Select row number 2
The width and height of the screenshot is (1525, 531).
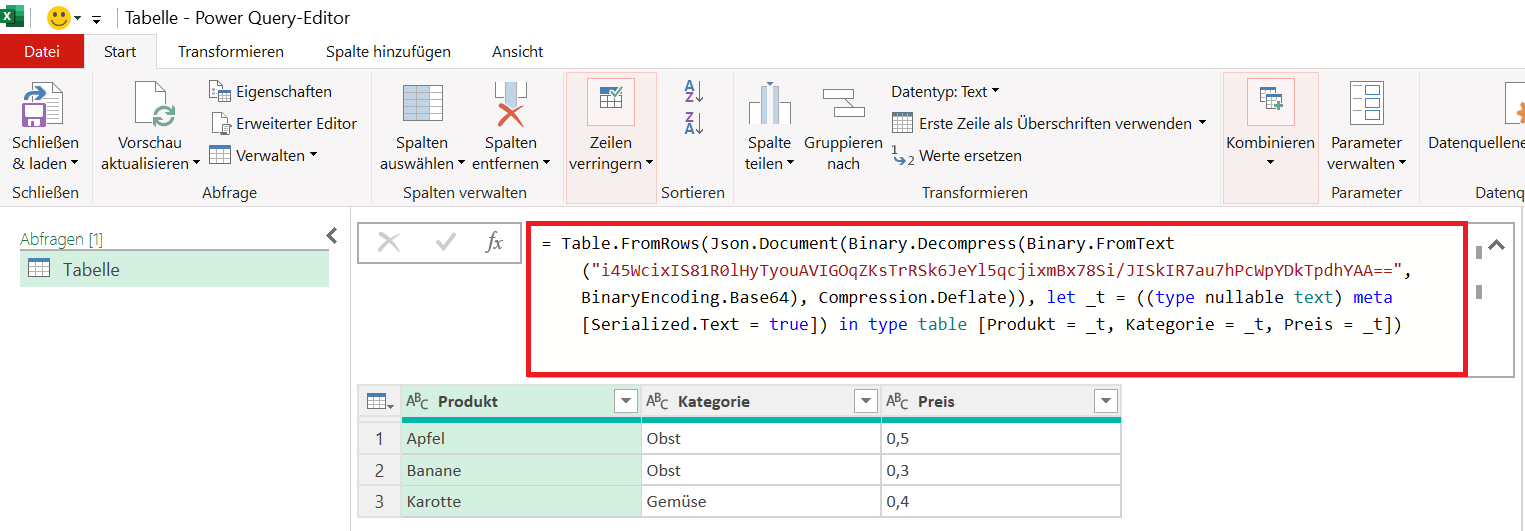click(379, 470)
